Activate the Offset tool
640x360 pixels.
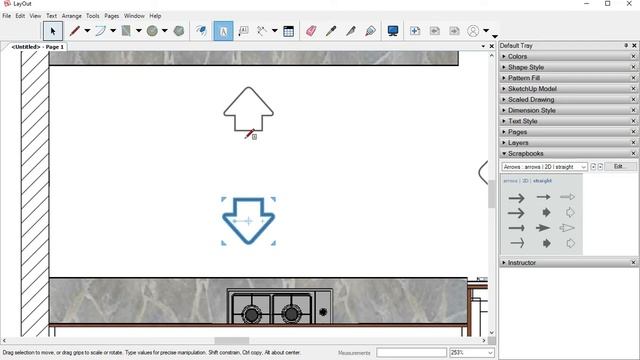201,31
